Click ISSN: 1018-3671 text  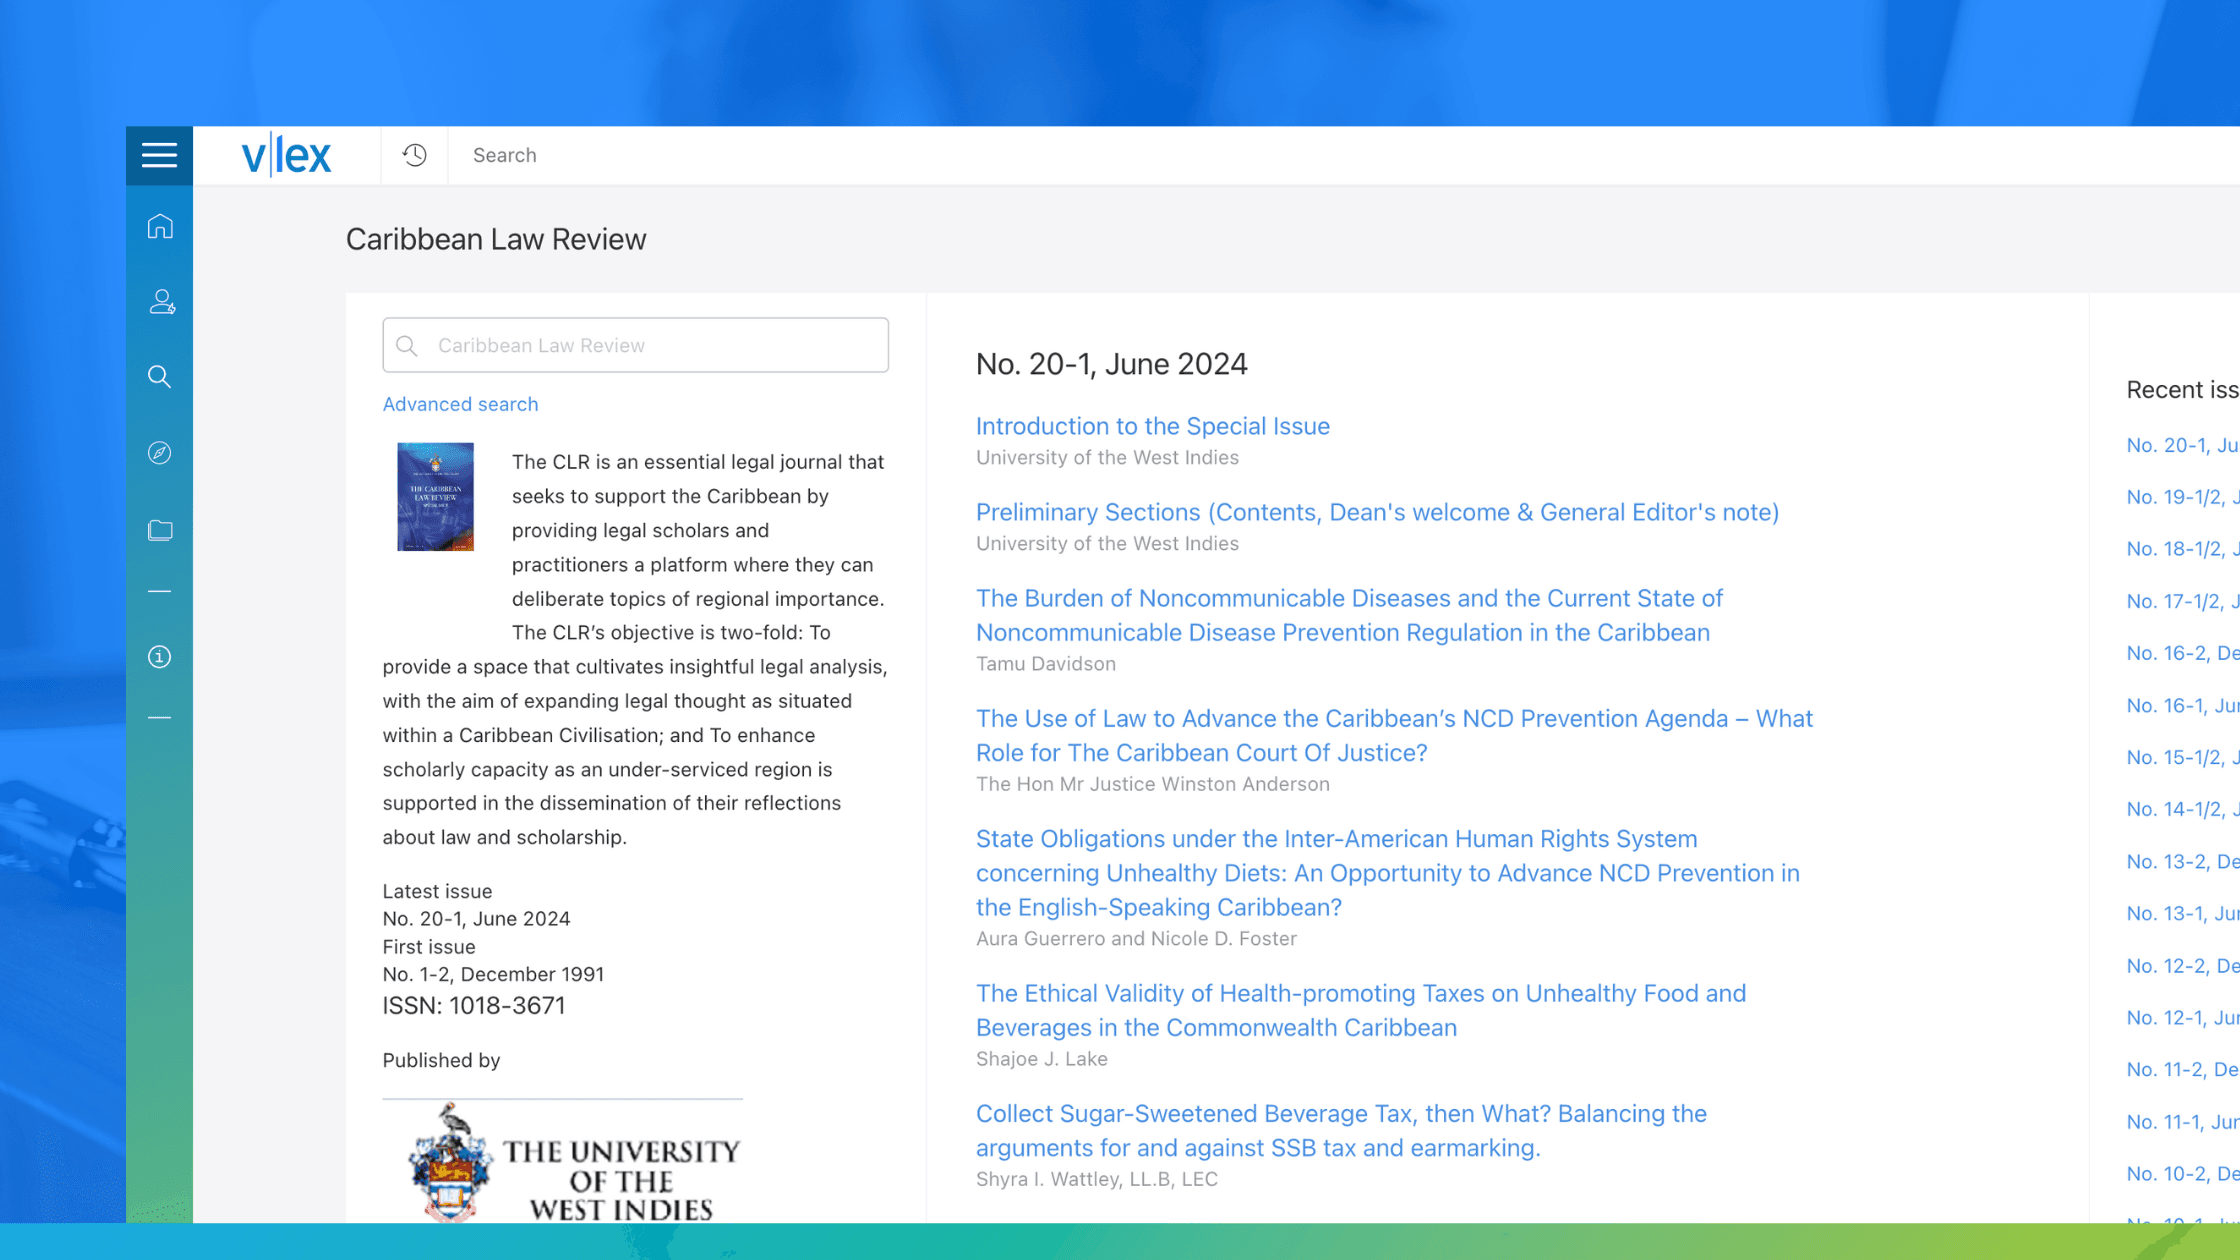pyautogui.click(x=473, y=1006)
